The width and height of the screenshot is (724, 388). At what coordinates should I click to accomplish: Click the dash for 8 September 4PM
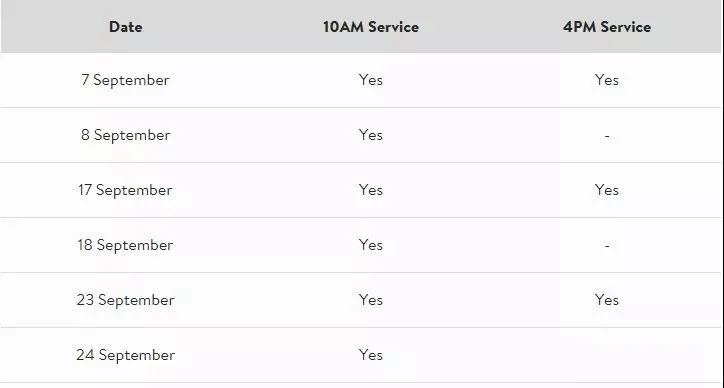pyautogui.click(x=607, y=136)
